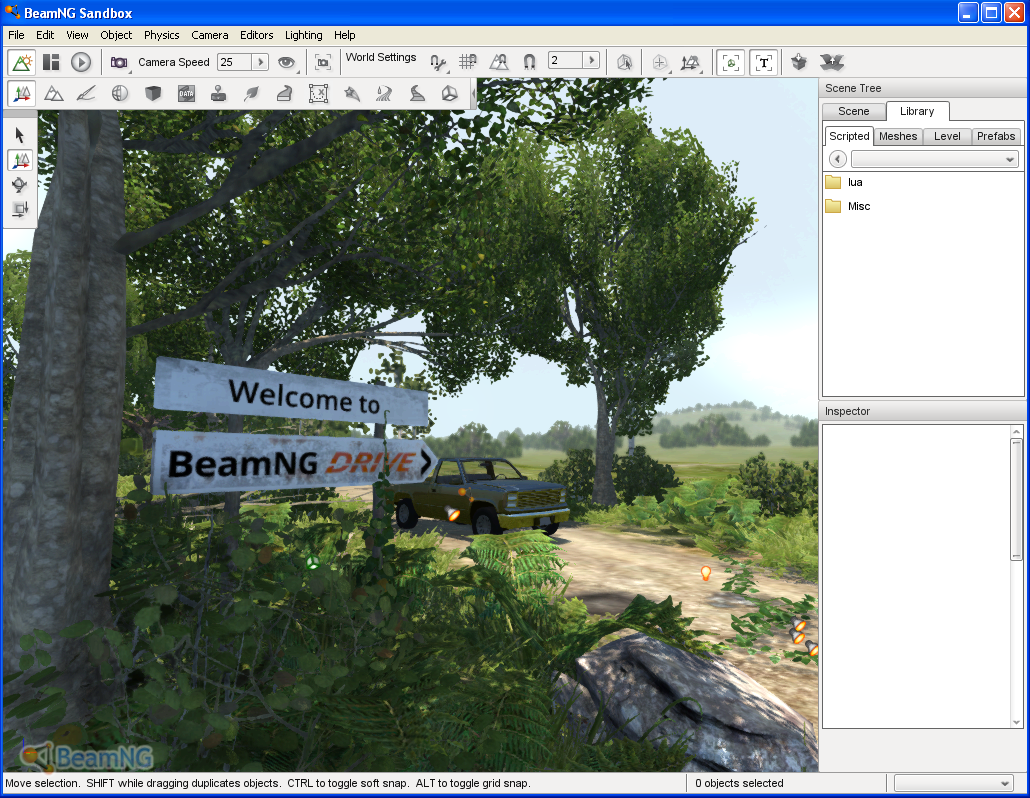The width and height of the screenshot is (1030, 798).
Task: Select the rotate selection tool
Action: tap(20, 185)
